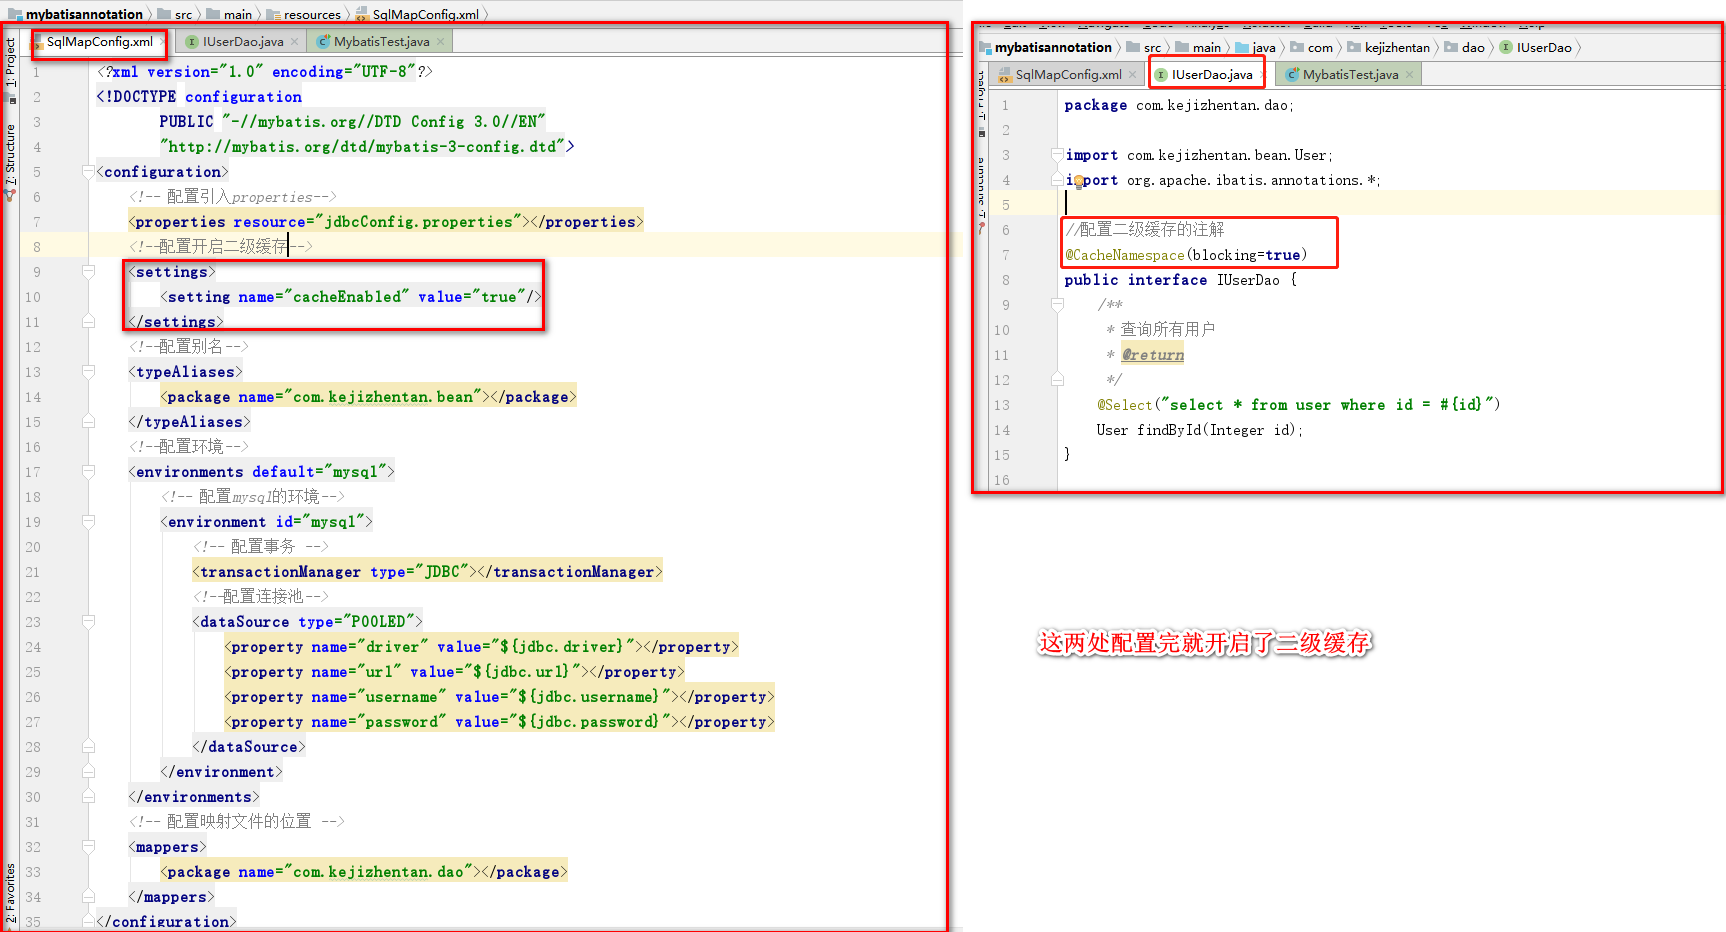Screen dimensions: 1726x932
Task: Click the "com.kejizhentan.dao" mapper package name
Action: point(379,872)
